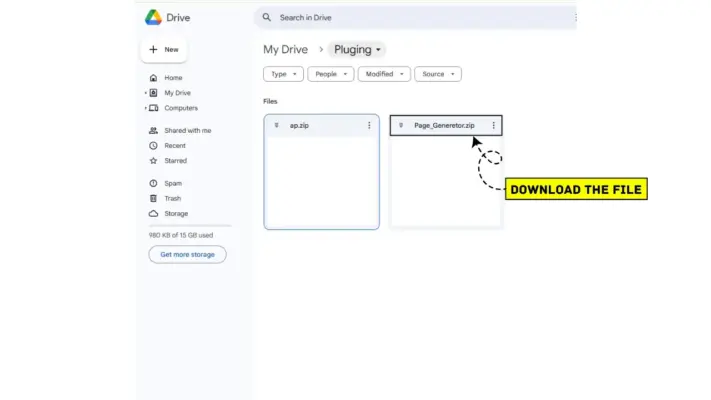Click the Files section heading

(270, 101)
